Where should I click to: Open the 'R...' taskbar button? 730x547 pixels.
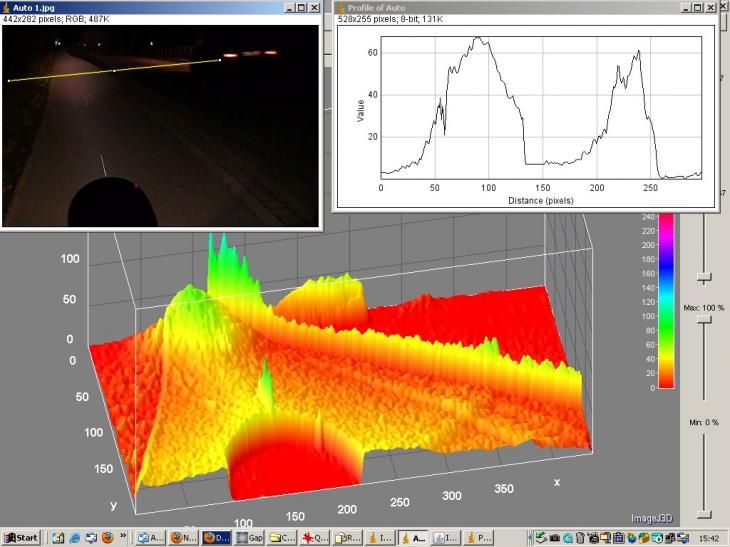tap(347, 537)
